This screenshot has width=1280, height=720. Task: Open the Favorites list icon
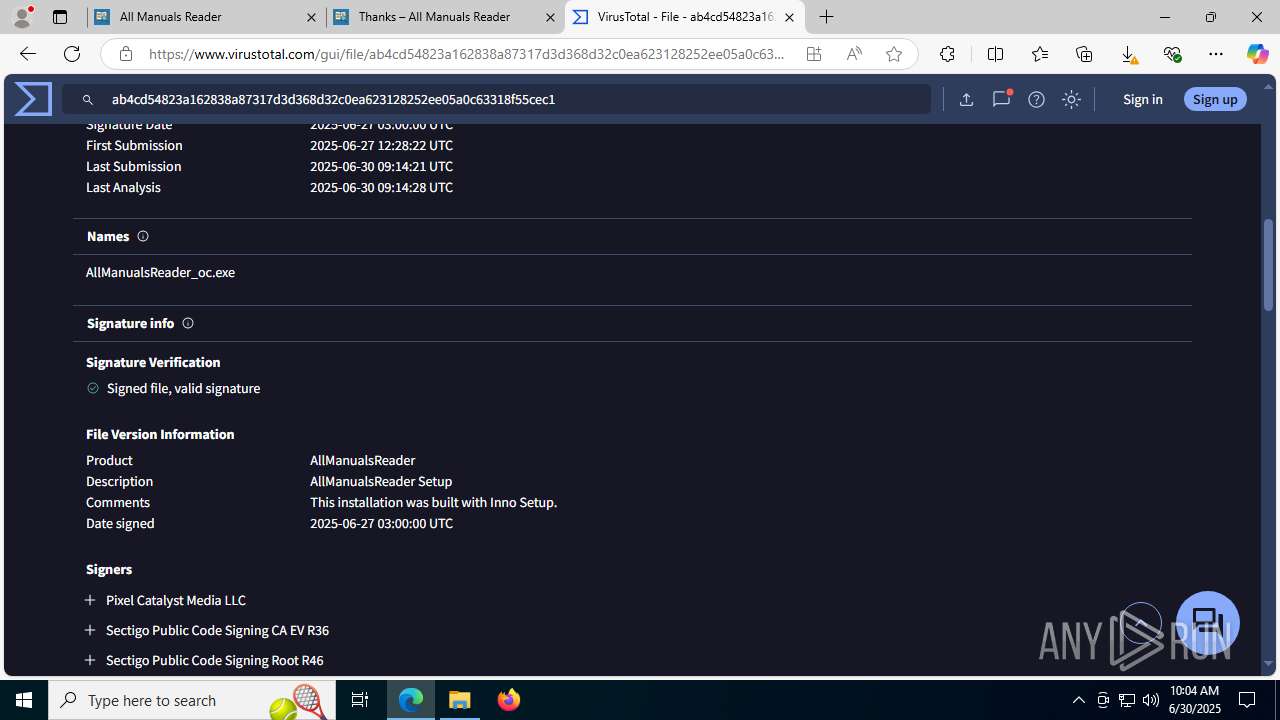[1039, 54]
